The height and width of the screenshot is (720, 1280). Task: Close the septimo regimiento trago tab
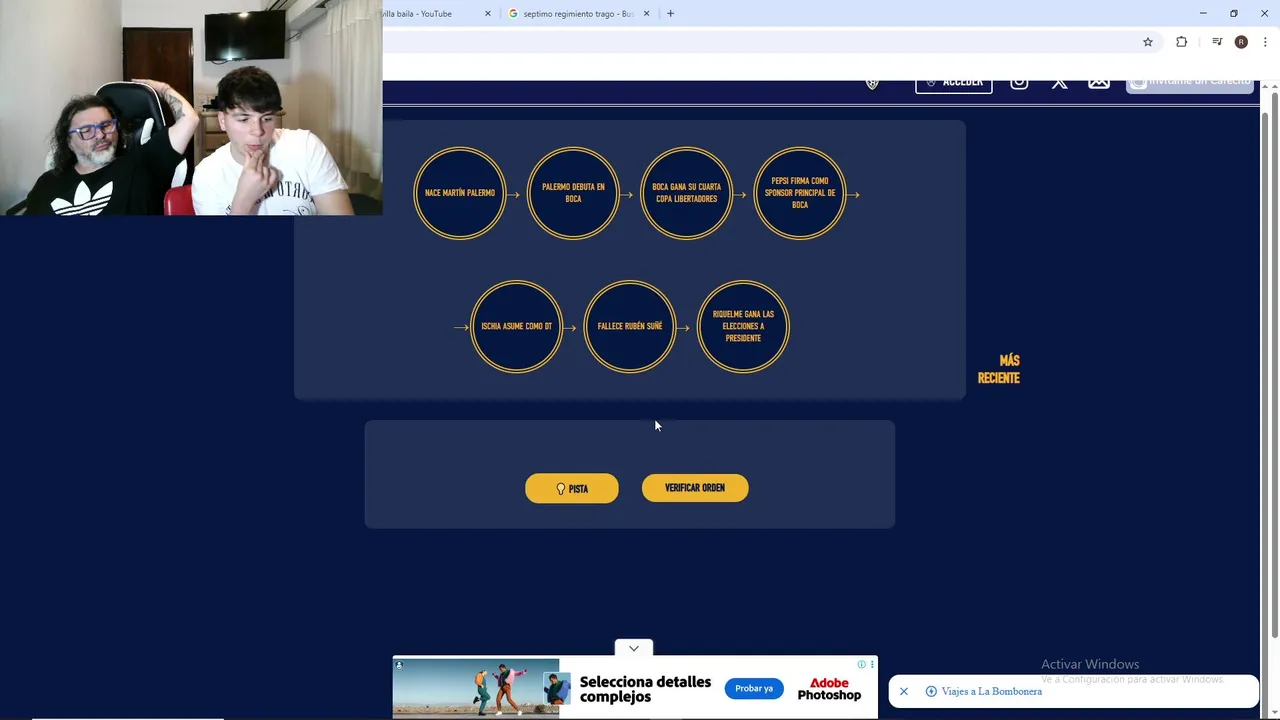click(x=646, y=14)
